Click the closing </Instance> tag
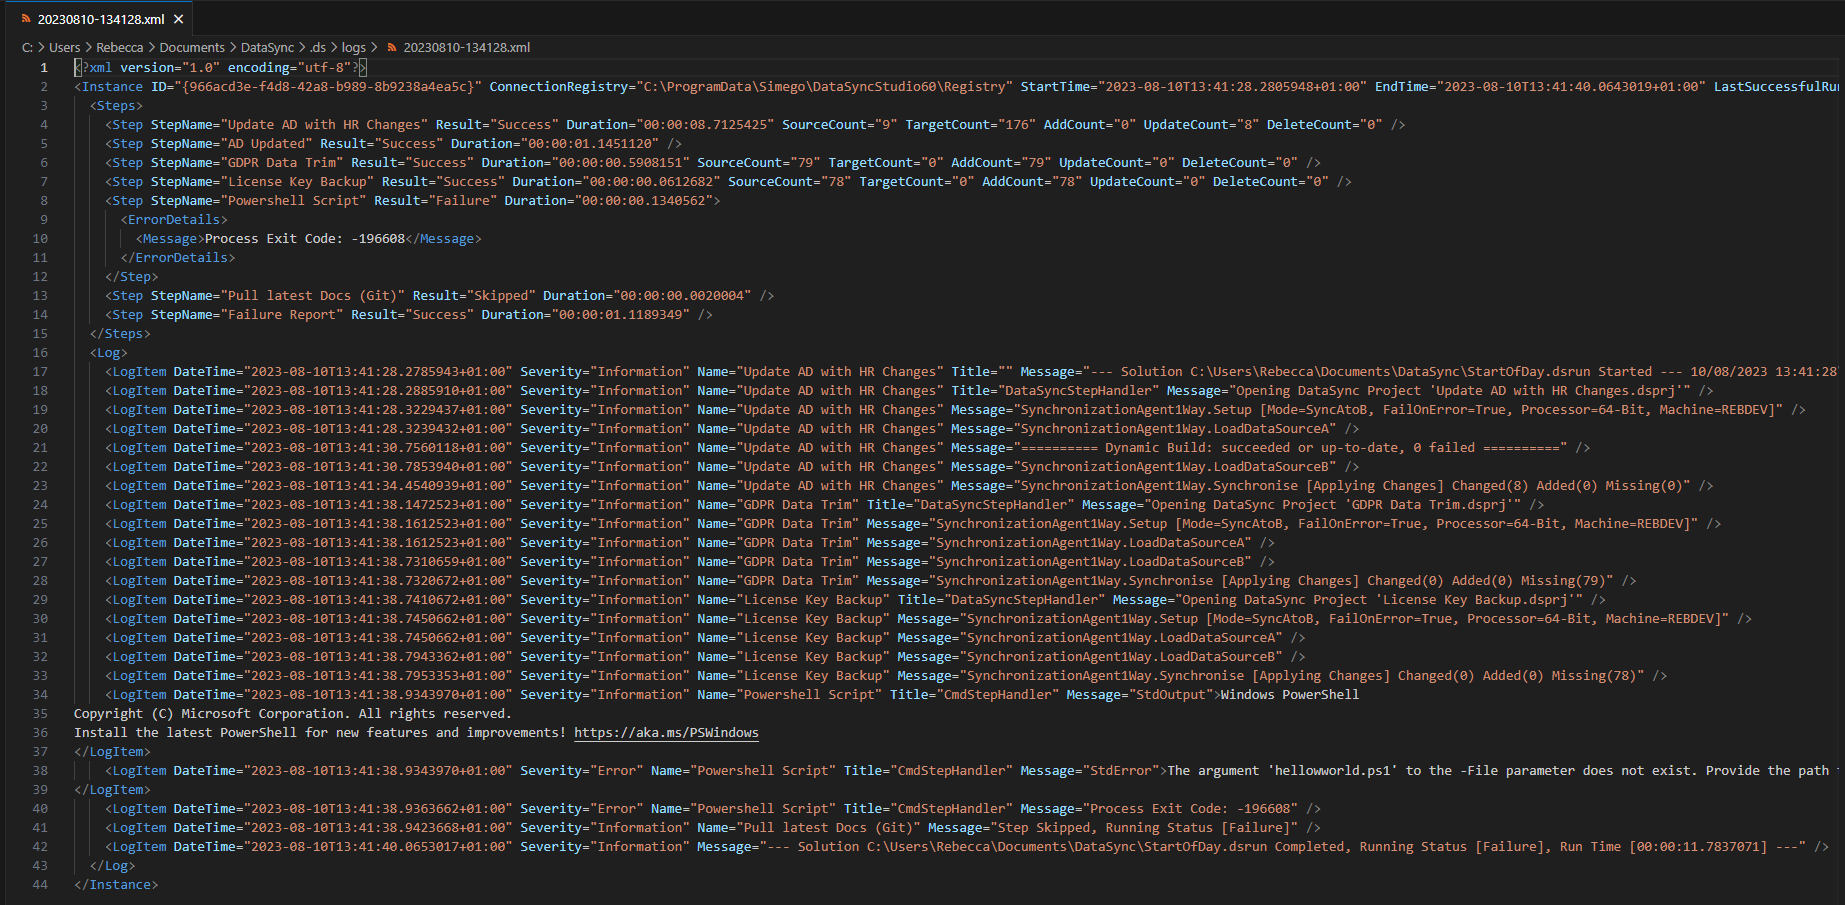Screen dimensions: 1845x905 116,885
